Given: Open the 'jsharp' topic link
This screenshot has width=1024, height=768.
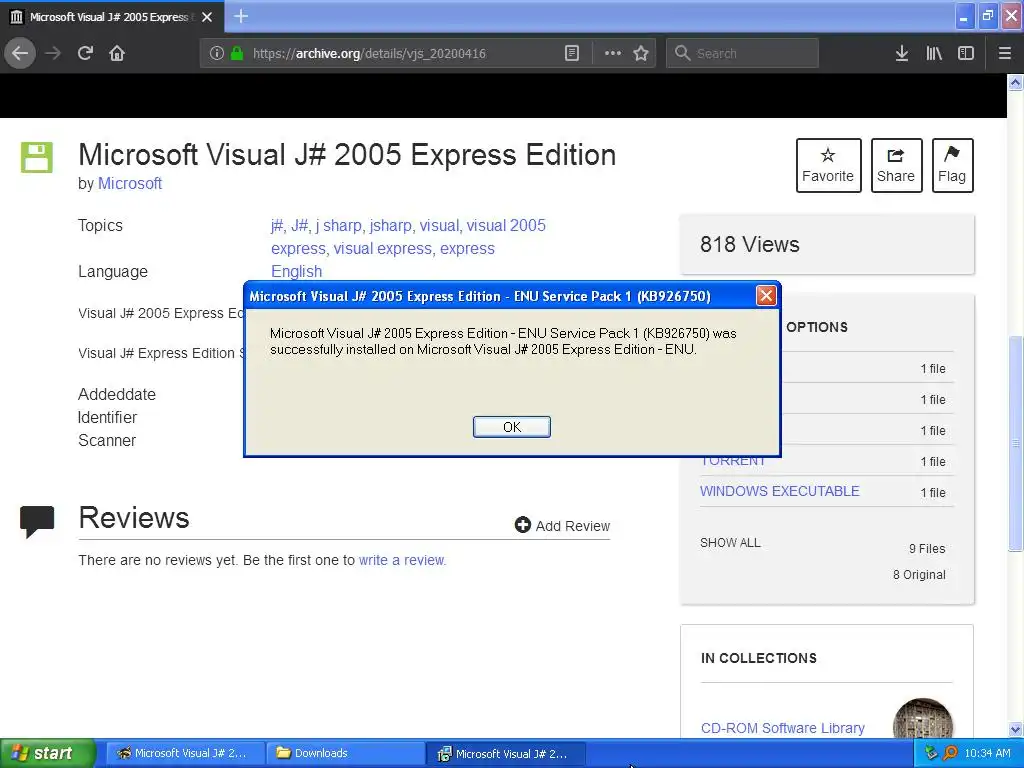Looking at the screenshot, I should (391, 225).
